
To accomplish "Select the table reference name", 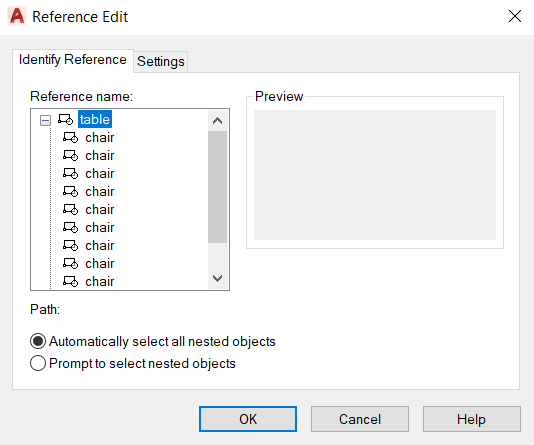I will (95, 120).
